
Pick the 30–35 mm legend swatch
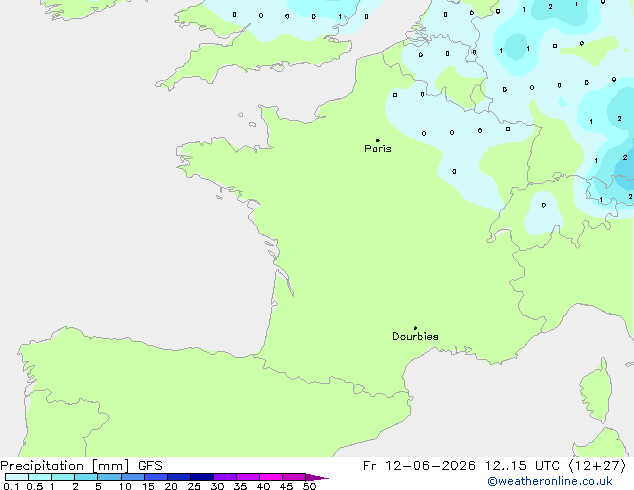click(225, 477)
